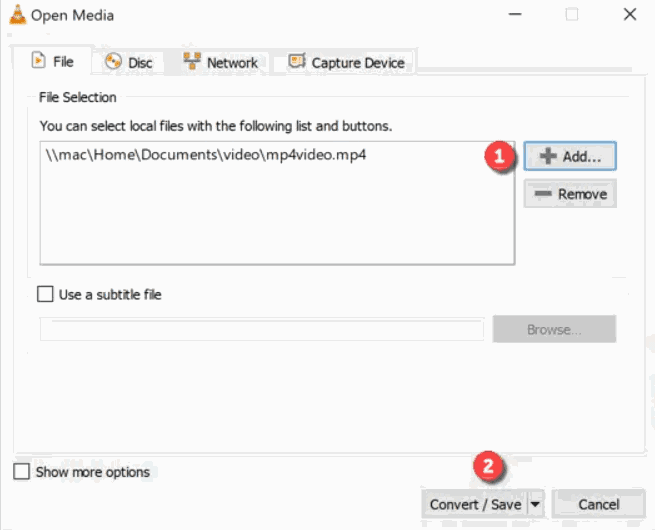Open the Network tab
The image size is (655, 530).
(221, 62)
